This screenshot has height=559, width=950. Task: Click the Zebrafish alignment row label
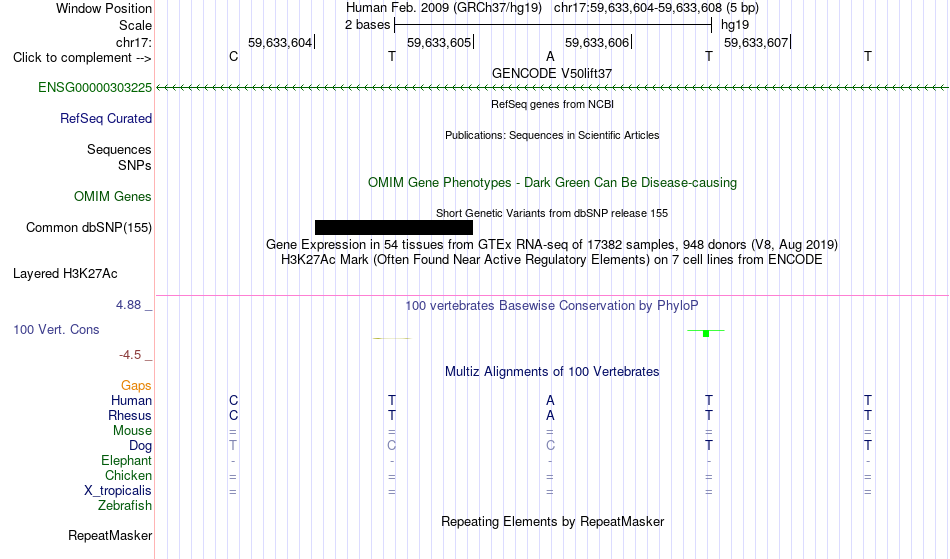click(x=125, y=505)
